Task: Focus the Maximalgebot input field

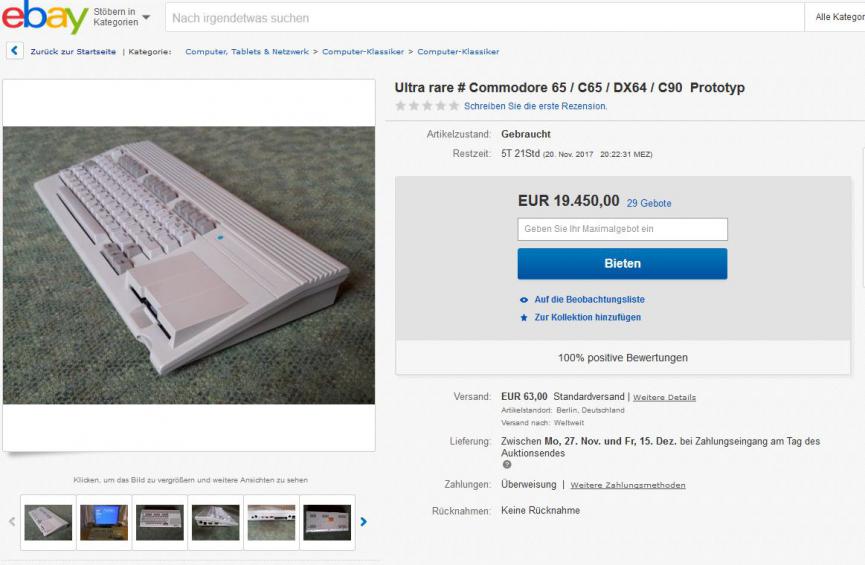Action: [622, 229]
